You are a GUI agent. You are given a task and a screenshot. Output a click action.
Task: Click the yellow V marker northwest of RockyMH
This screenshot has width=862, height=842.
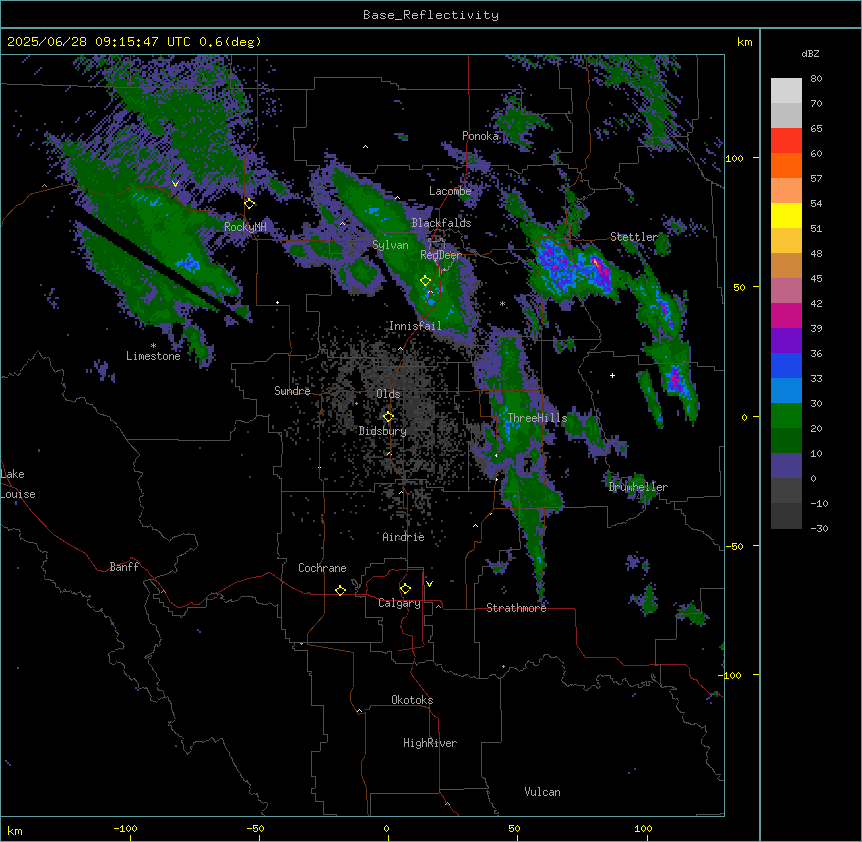point(175,184)
